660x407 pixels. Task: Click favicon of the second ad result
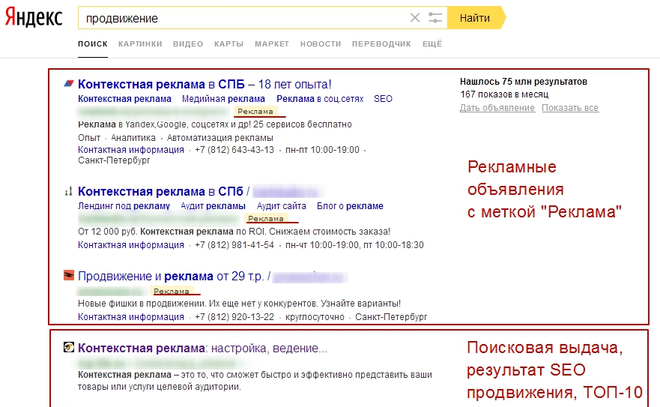68,192
